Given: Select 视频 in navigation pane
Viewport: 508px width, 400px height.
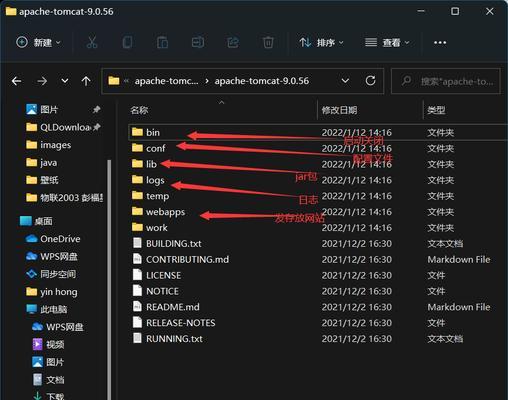Looking at the screenshot, I should point(48,344).
